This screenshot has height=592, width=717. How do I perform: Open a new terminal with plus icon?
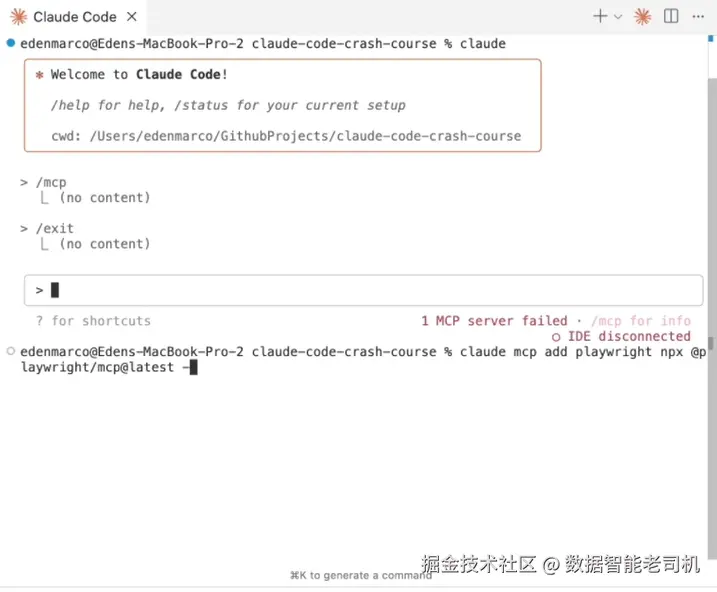coord(600,16)
